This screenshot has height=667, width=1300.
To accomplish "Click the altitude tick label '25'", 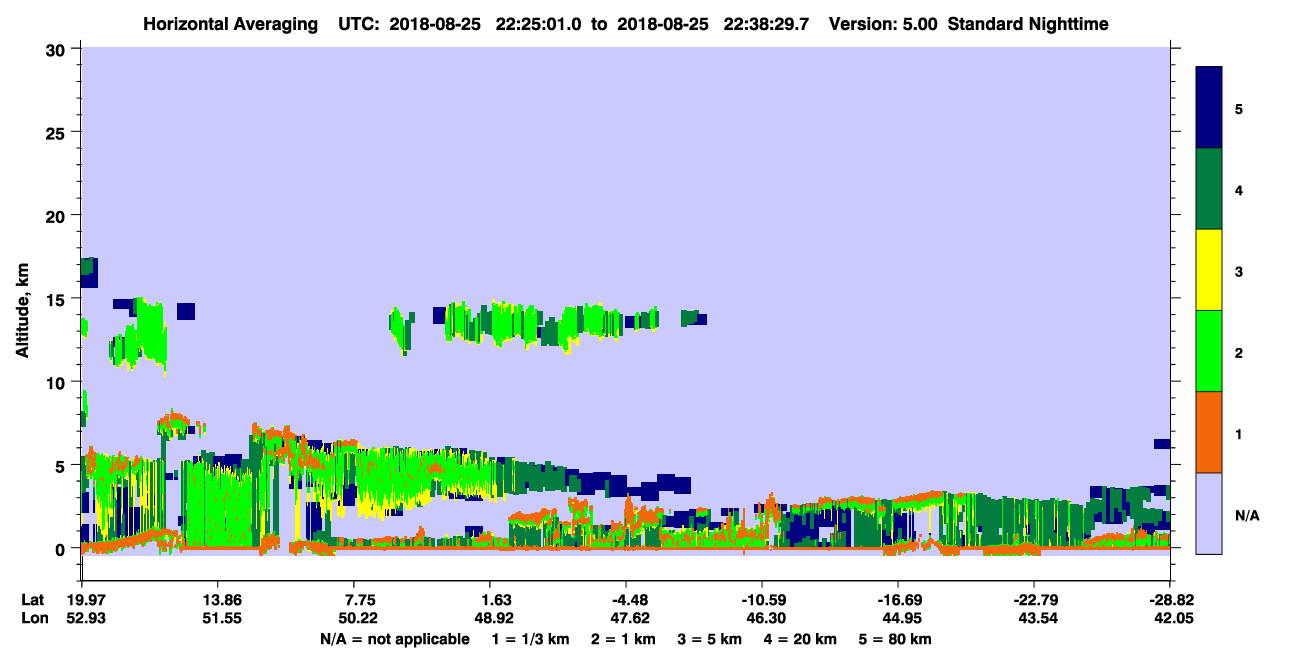I will [58, 132].
